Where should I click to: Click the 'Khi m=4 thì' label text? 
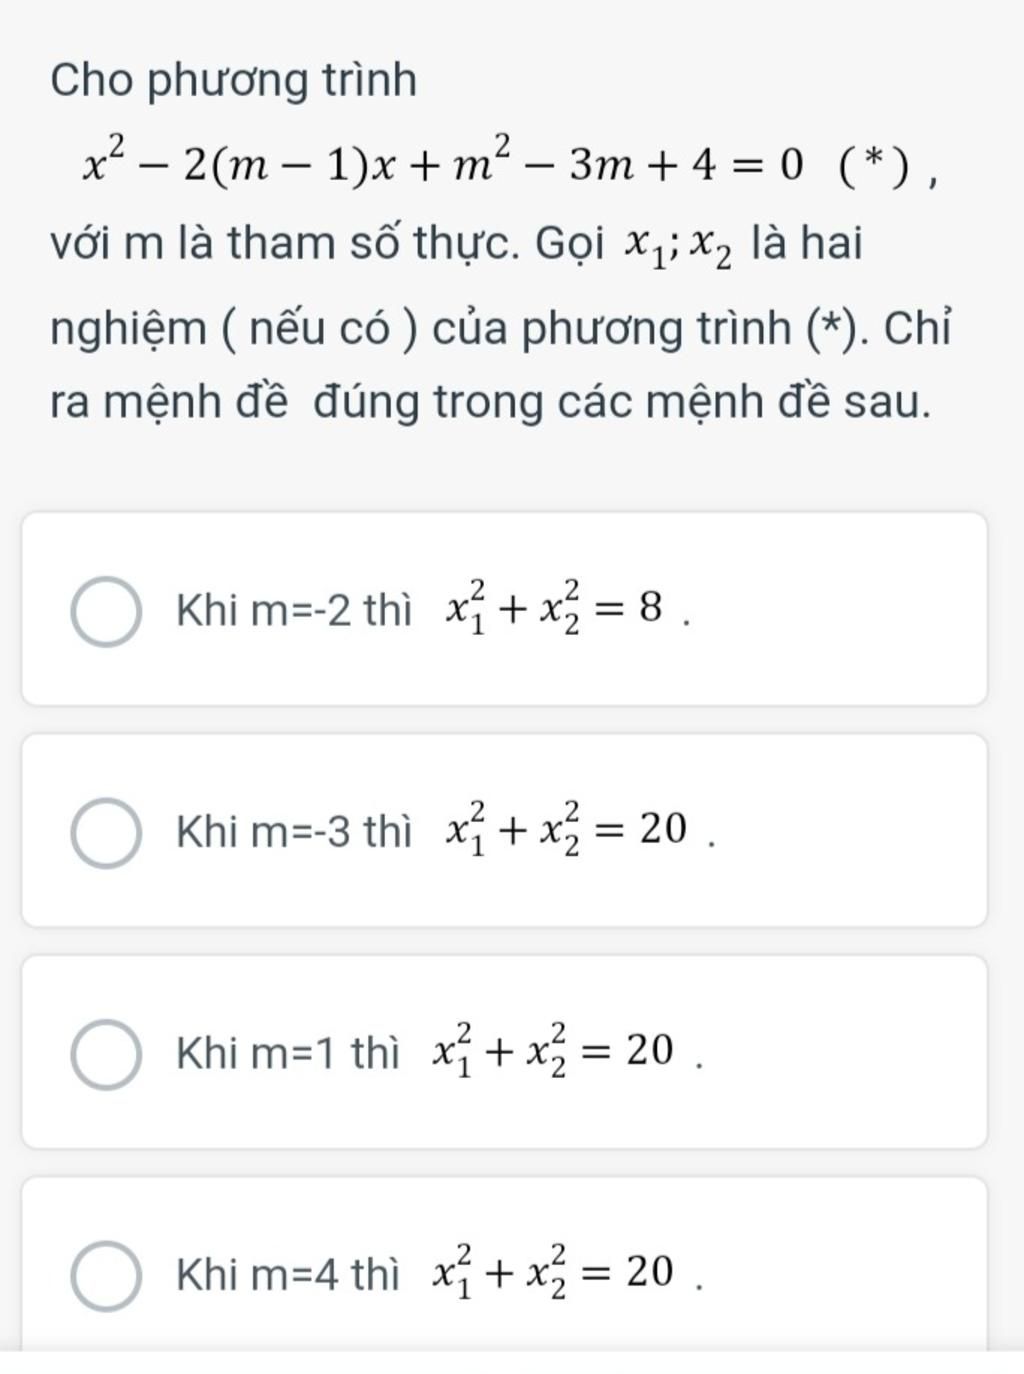tap(287, 1274)
